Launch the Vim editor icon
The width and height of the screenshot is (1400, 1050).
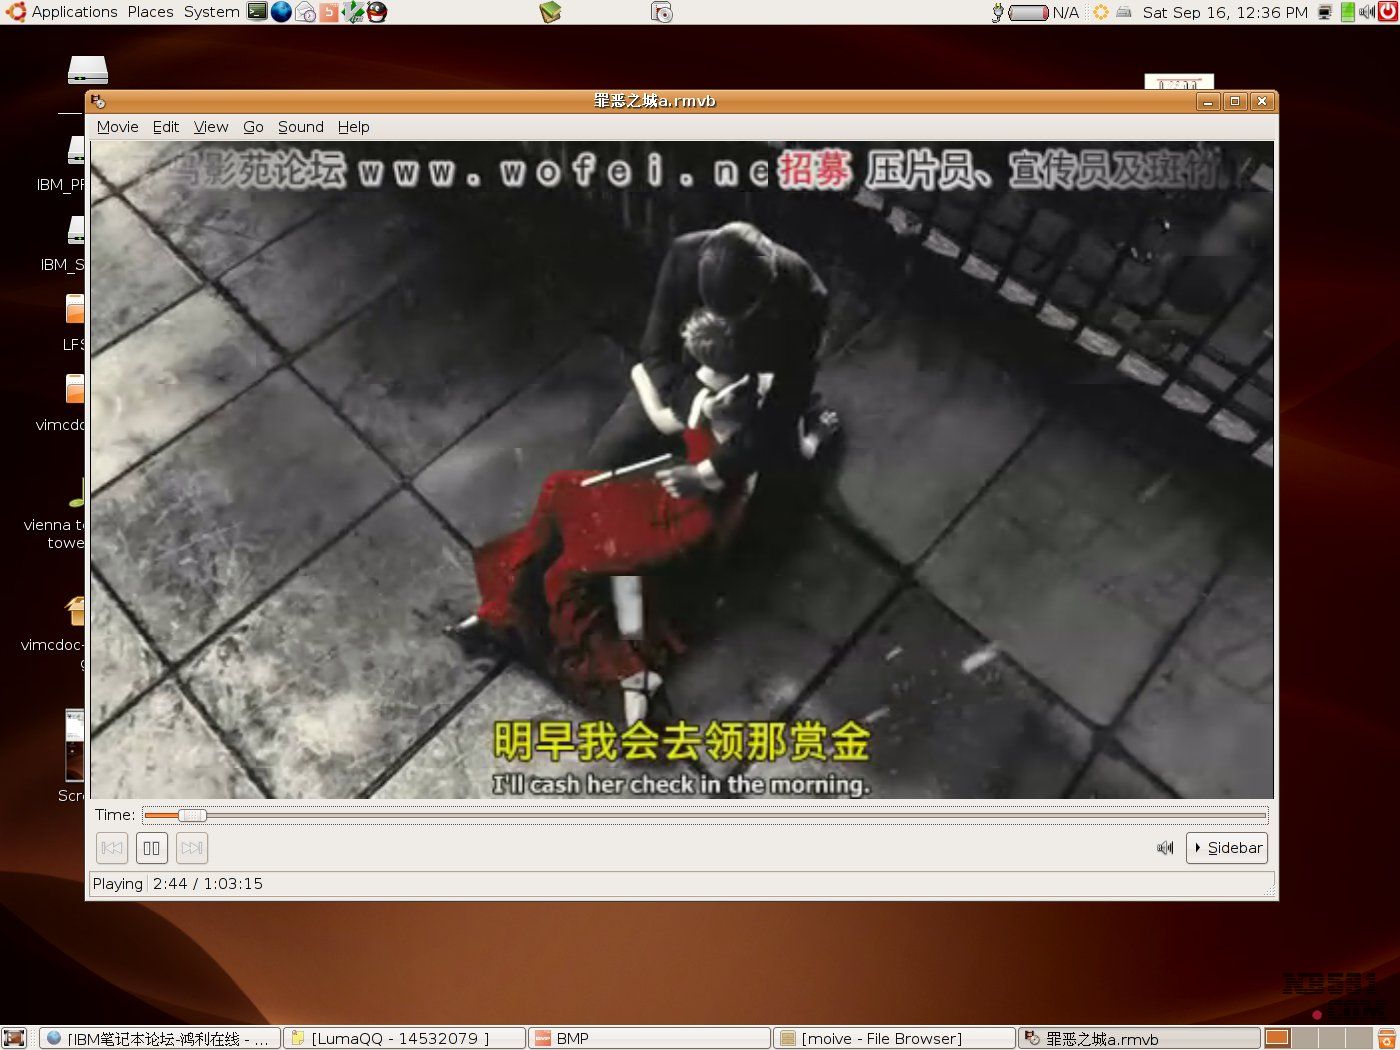(353, 12)
